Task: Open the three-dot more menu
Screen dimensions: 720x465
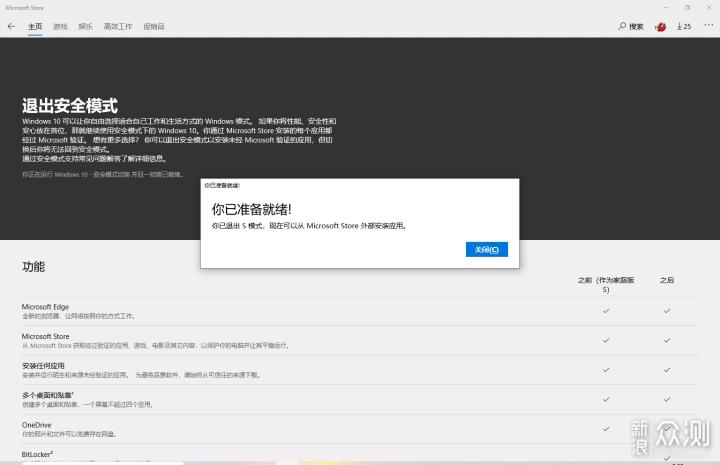Action: [709, 26]
